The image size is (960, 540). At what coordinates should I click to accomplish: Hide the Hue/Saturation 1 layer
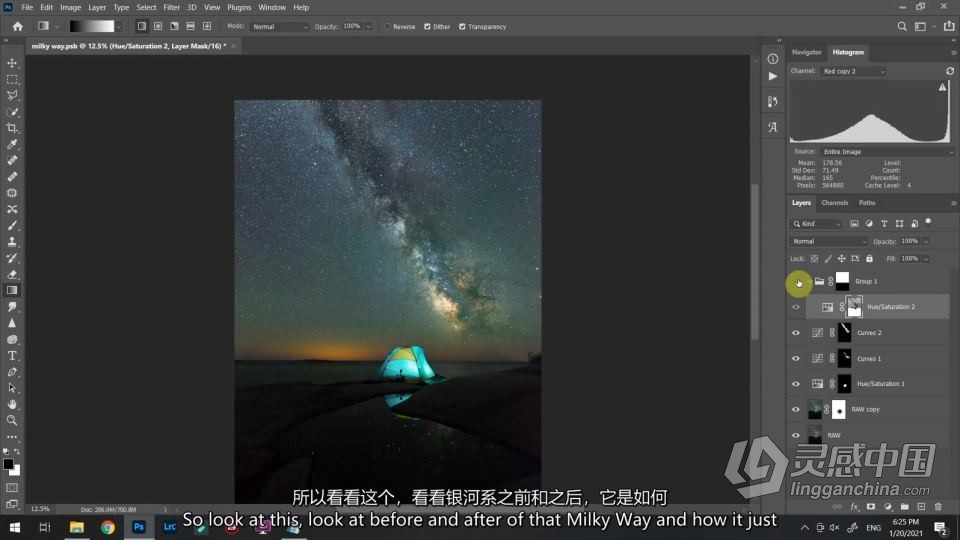[796, 384]
